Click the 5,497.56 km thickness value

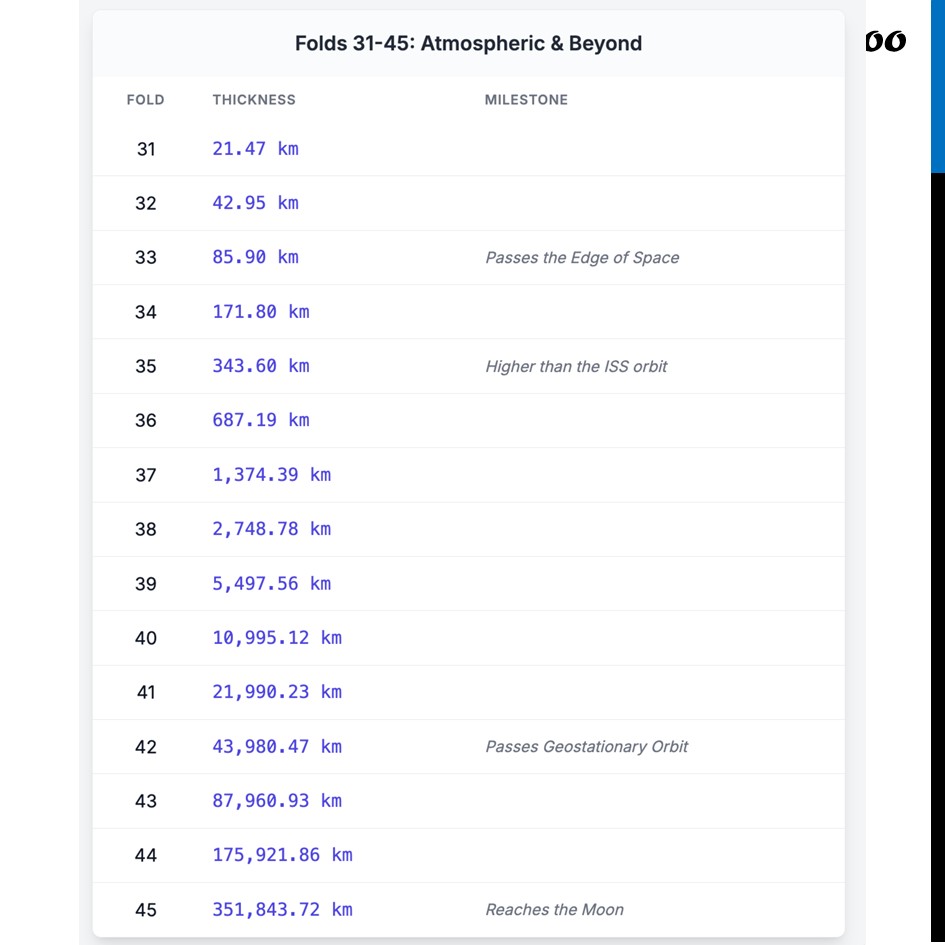tap(271, 583)
